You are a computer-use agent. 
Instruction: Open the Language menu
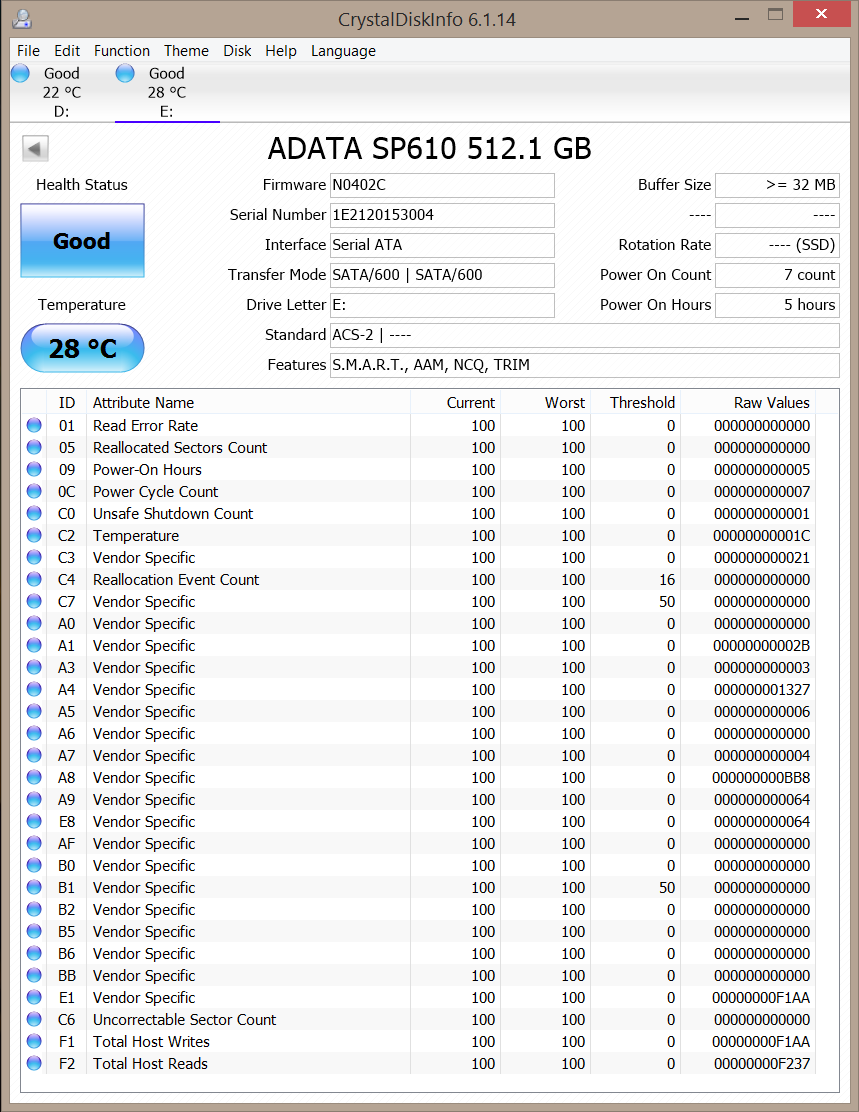(x=343, y=51)
